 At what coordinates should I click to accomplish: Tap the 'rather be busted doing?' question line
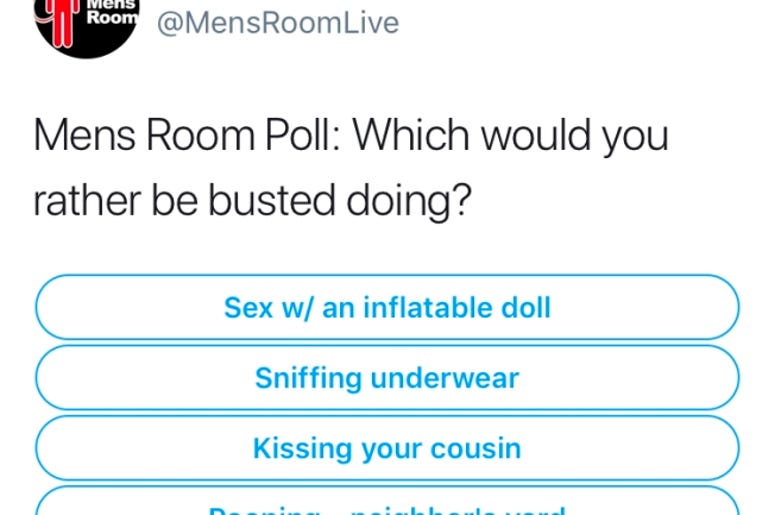point(252,201)
